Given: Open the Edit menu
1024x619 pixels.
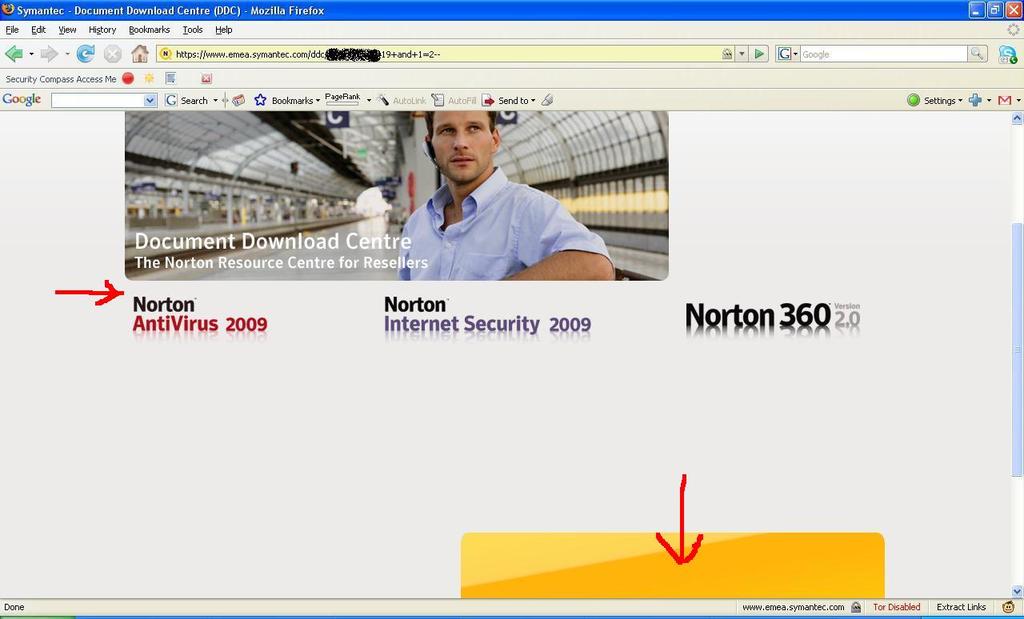Looking at the screenshot, I should [39, 30].
